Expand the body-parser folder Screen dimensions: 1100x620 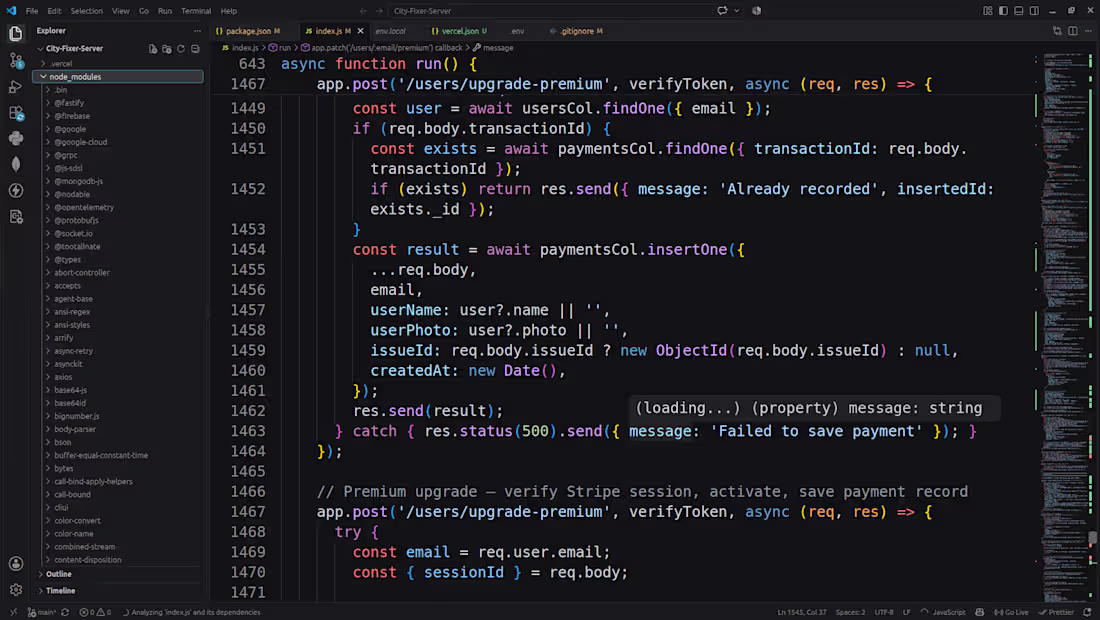[x=75, y=429]
